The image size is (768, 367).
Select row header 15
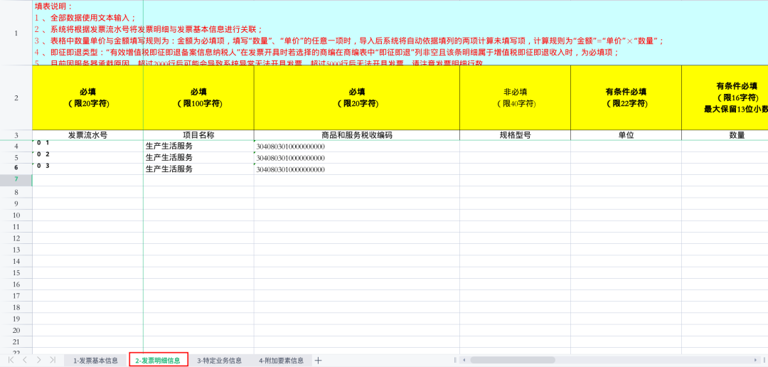(16, 272)
